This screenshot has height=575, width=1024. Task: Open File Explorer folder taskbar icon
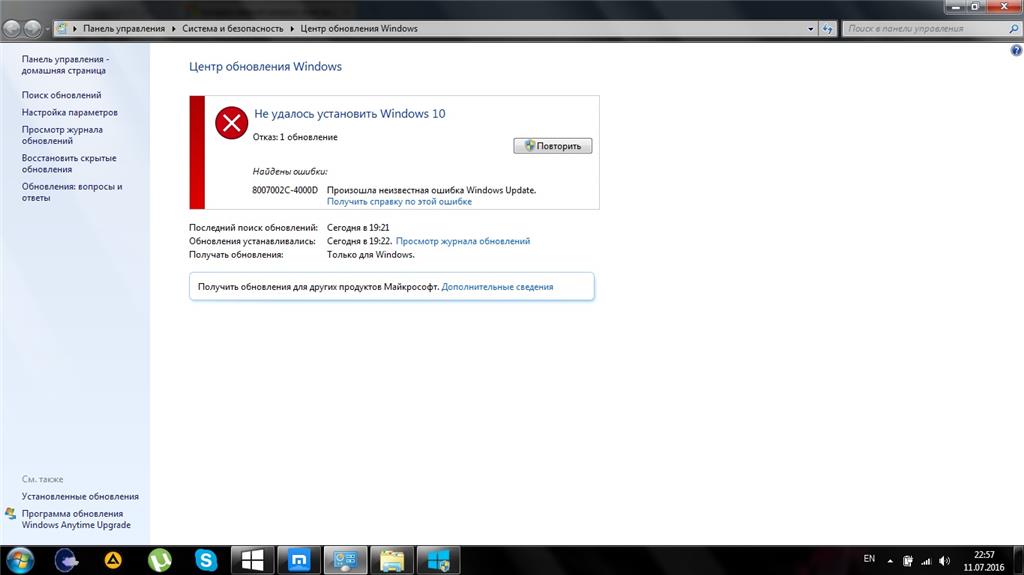pyautogui.click(x=392, y=561)
